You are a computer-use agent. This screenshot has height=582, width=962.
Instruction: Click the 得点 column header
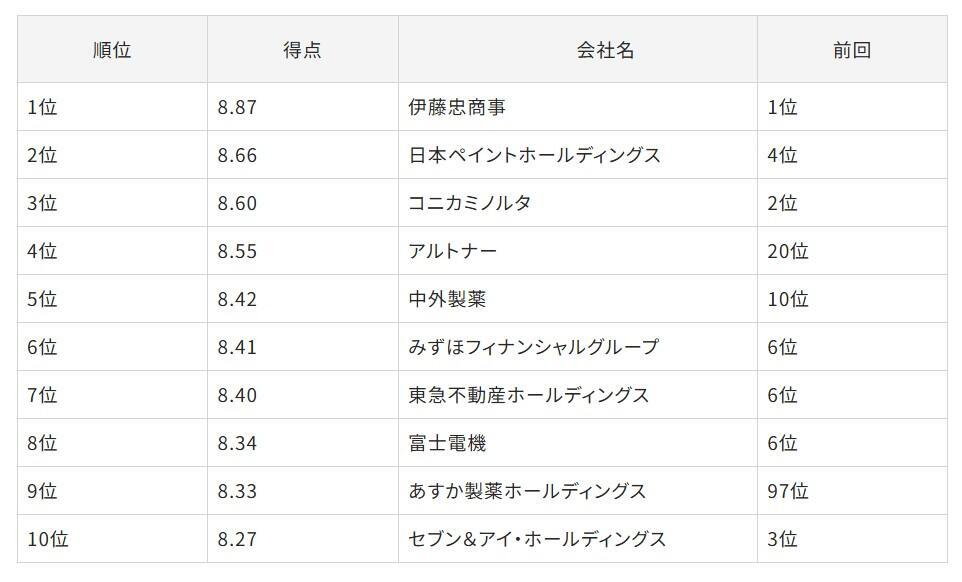[302, 50]
